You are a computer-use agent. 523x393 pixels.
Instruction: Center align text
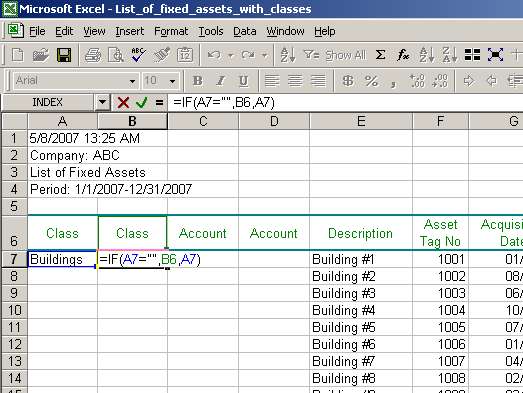tap(295, 81)
